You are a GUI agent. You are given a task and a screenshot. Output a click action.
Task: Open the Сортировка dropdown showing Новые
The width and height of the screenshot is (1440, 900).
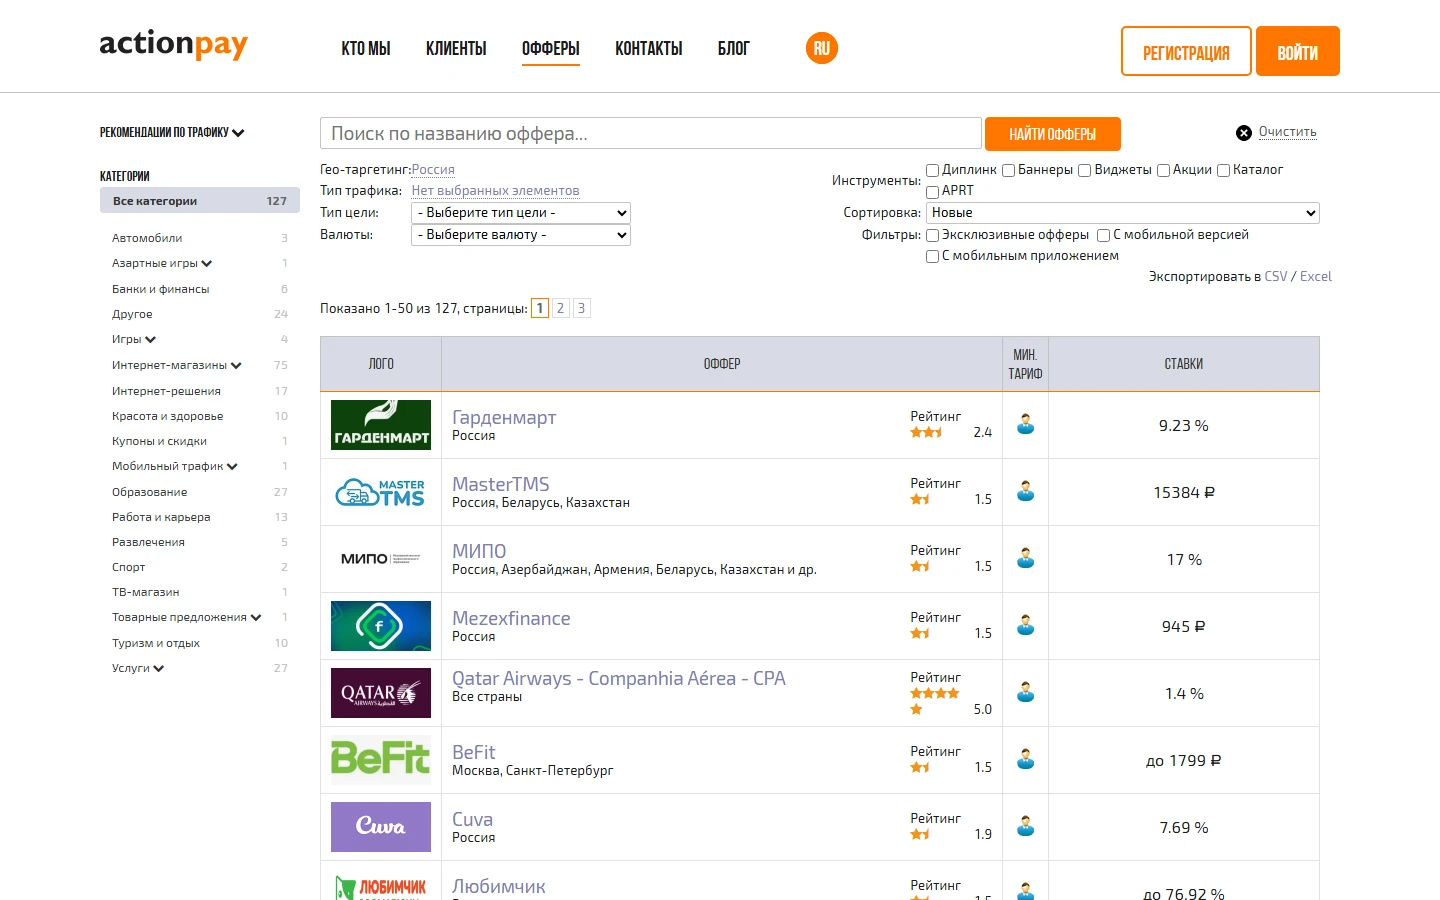pos(1123,213)
